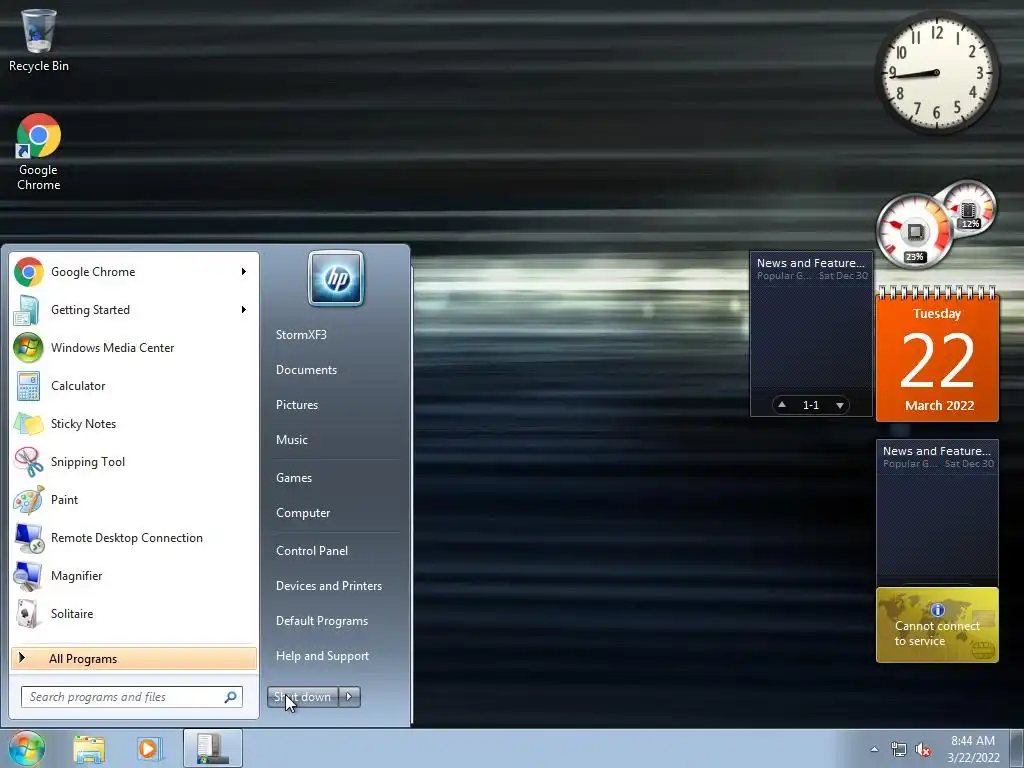The image size is (1024, 768).
Task: Click the Show desktop strip on the taskbar
Action: [x=1017, y=748]
